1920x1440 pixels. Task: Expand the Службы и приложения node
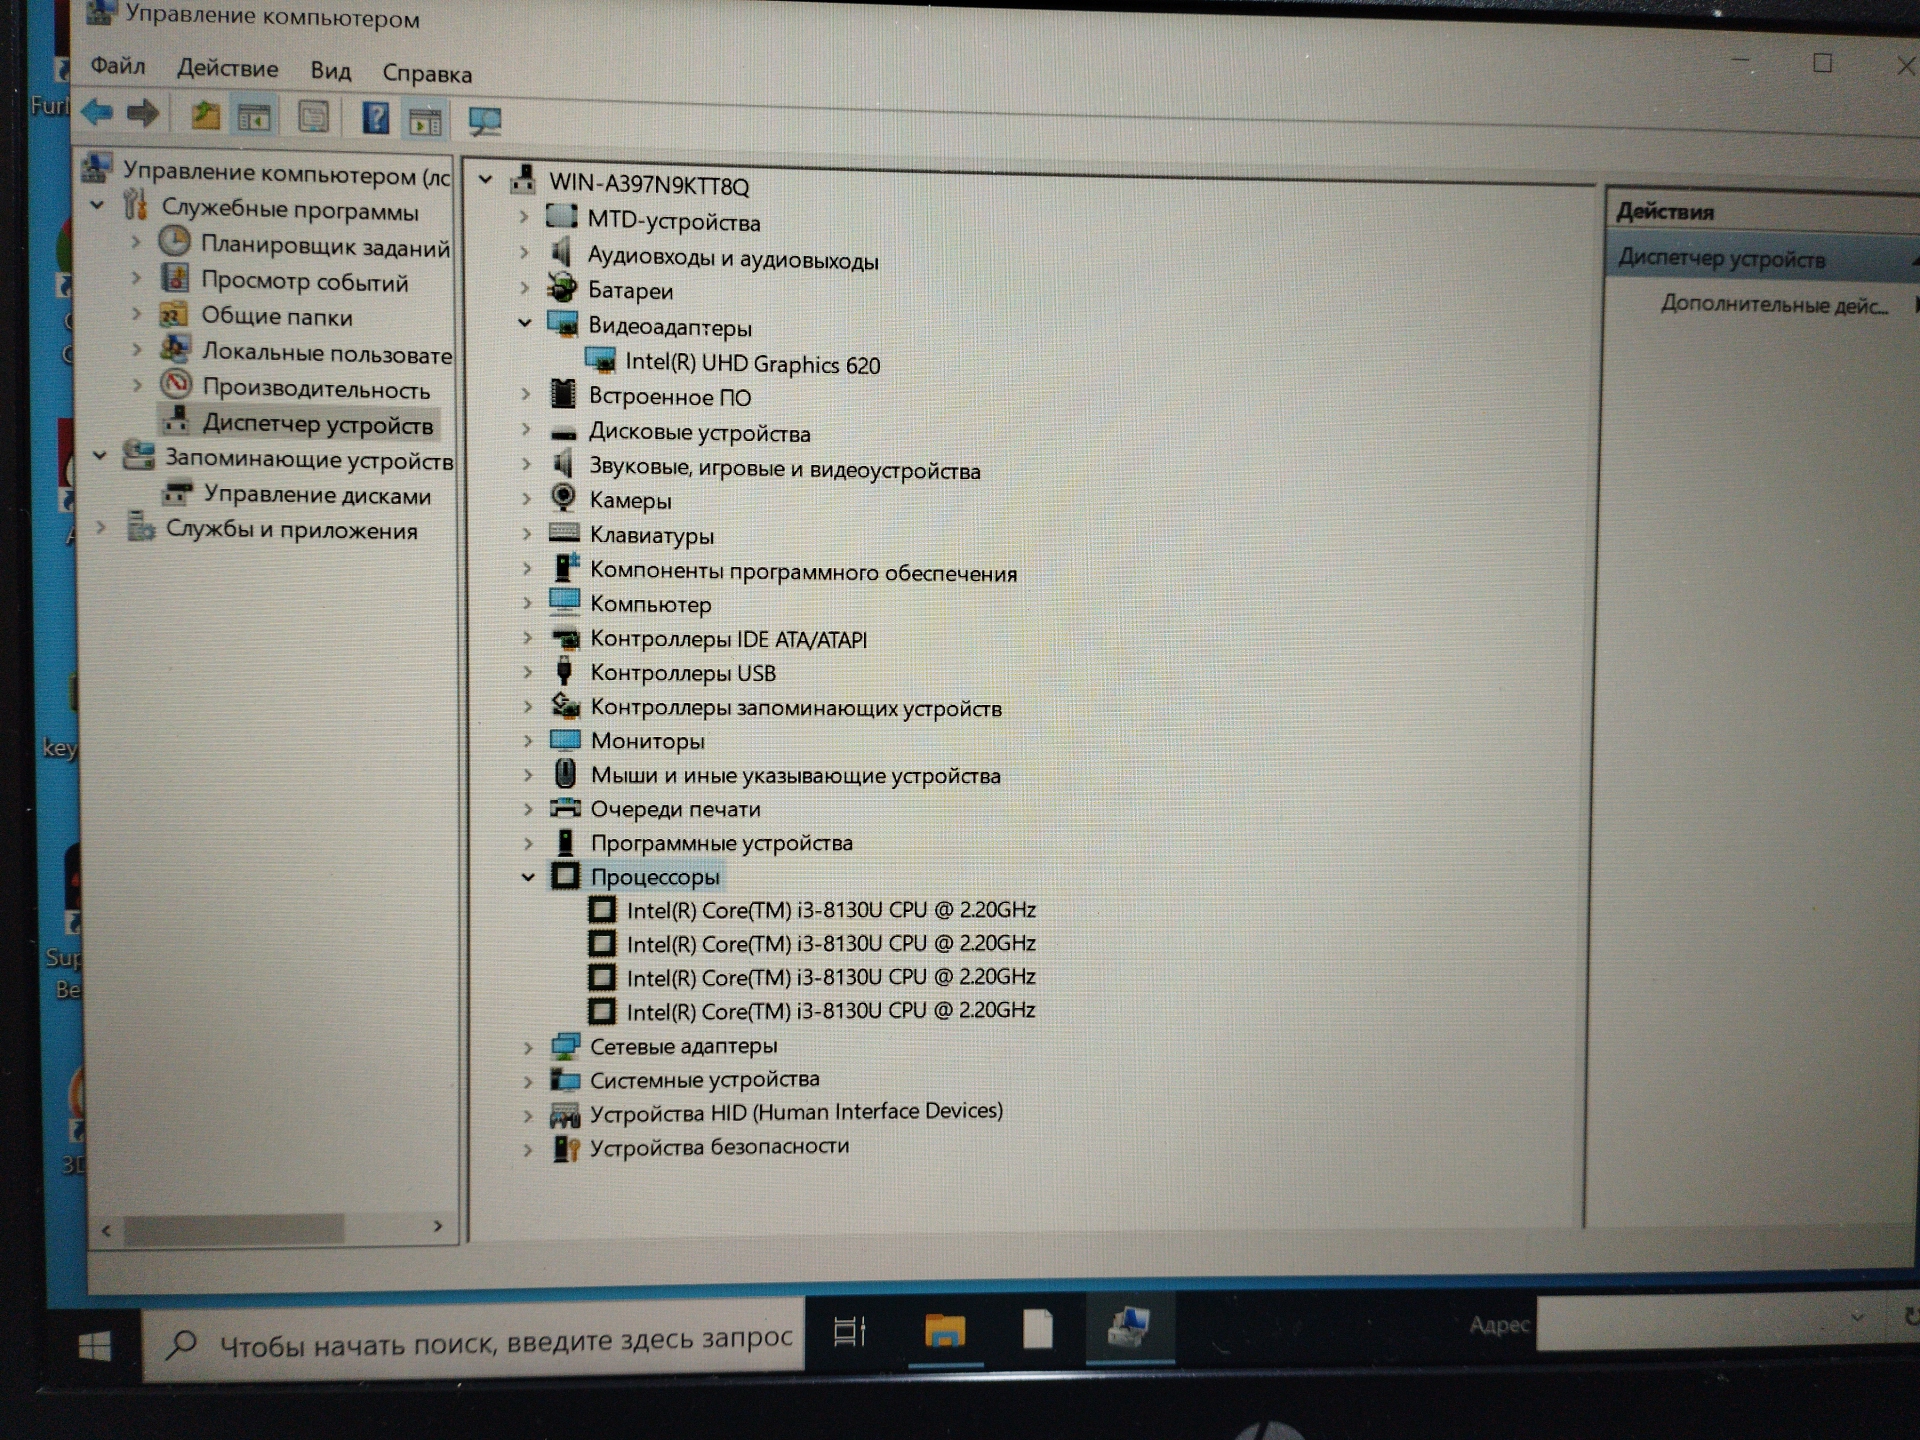100,526
